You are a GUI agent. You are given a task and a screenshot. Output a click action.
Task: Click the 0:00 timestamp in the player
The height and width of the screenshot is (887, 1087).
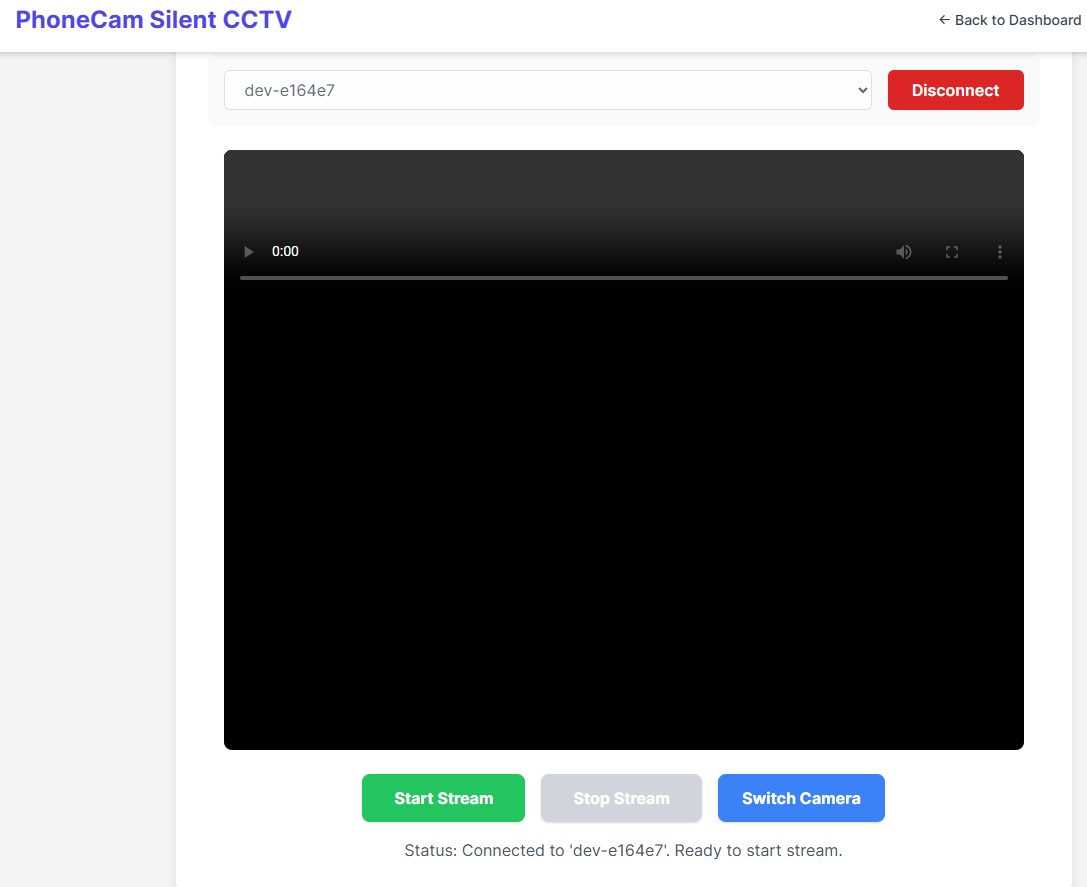(285, 251)
